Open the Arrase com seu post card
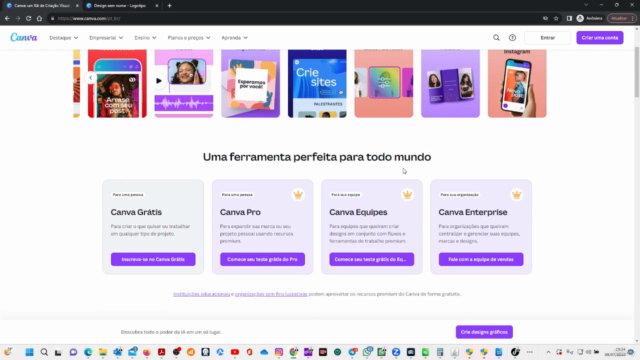The height and width of the screenshot is (360, 640). (x=117, y=83)
